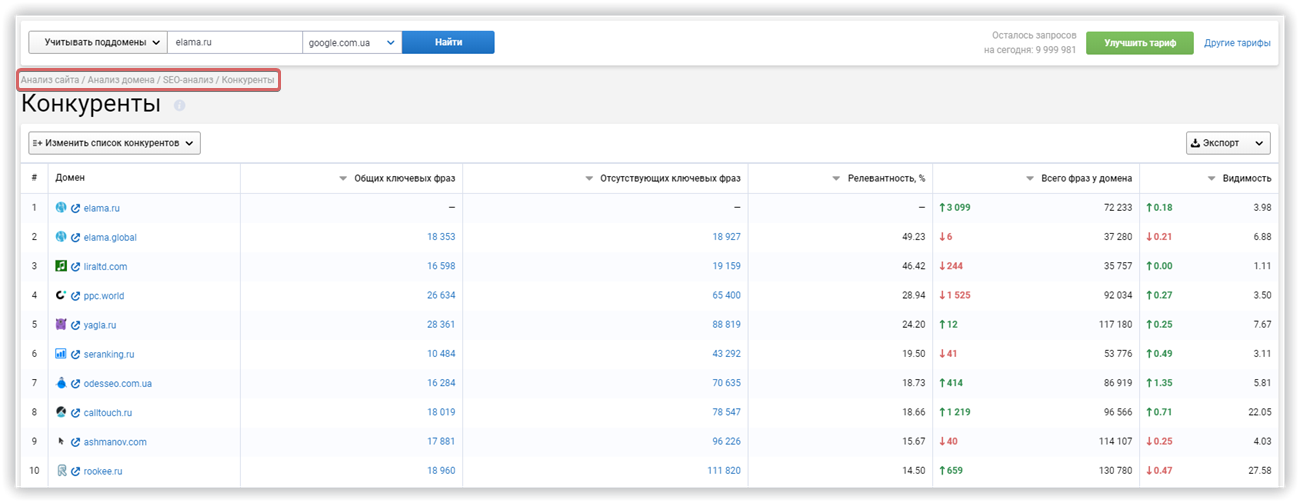Click the globe favicon of elama.global row
The height and width of the screenshot is (503, 1300).
[x=61, y=237]
